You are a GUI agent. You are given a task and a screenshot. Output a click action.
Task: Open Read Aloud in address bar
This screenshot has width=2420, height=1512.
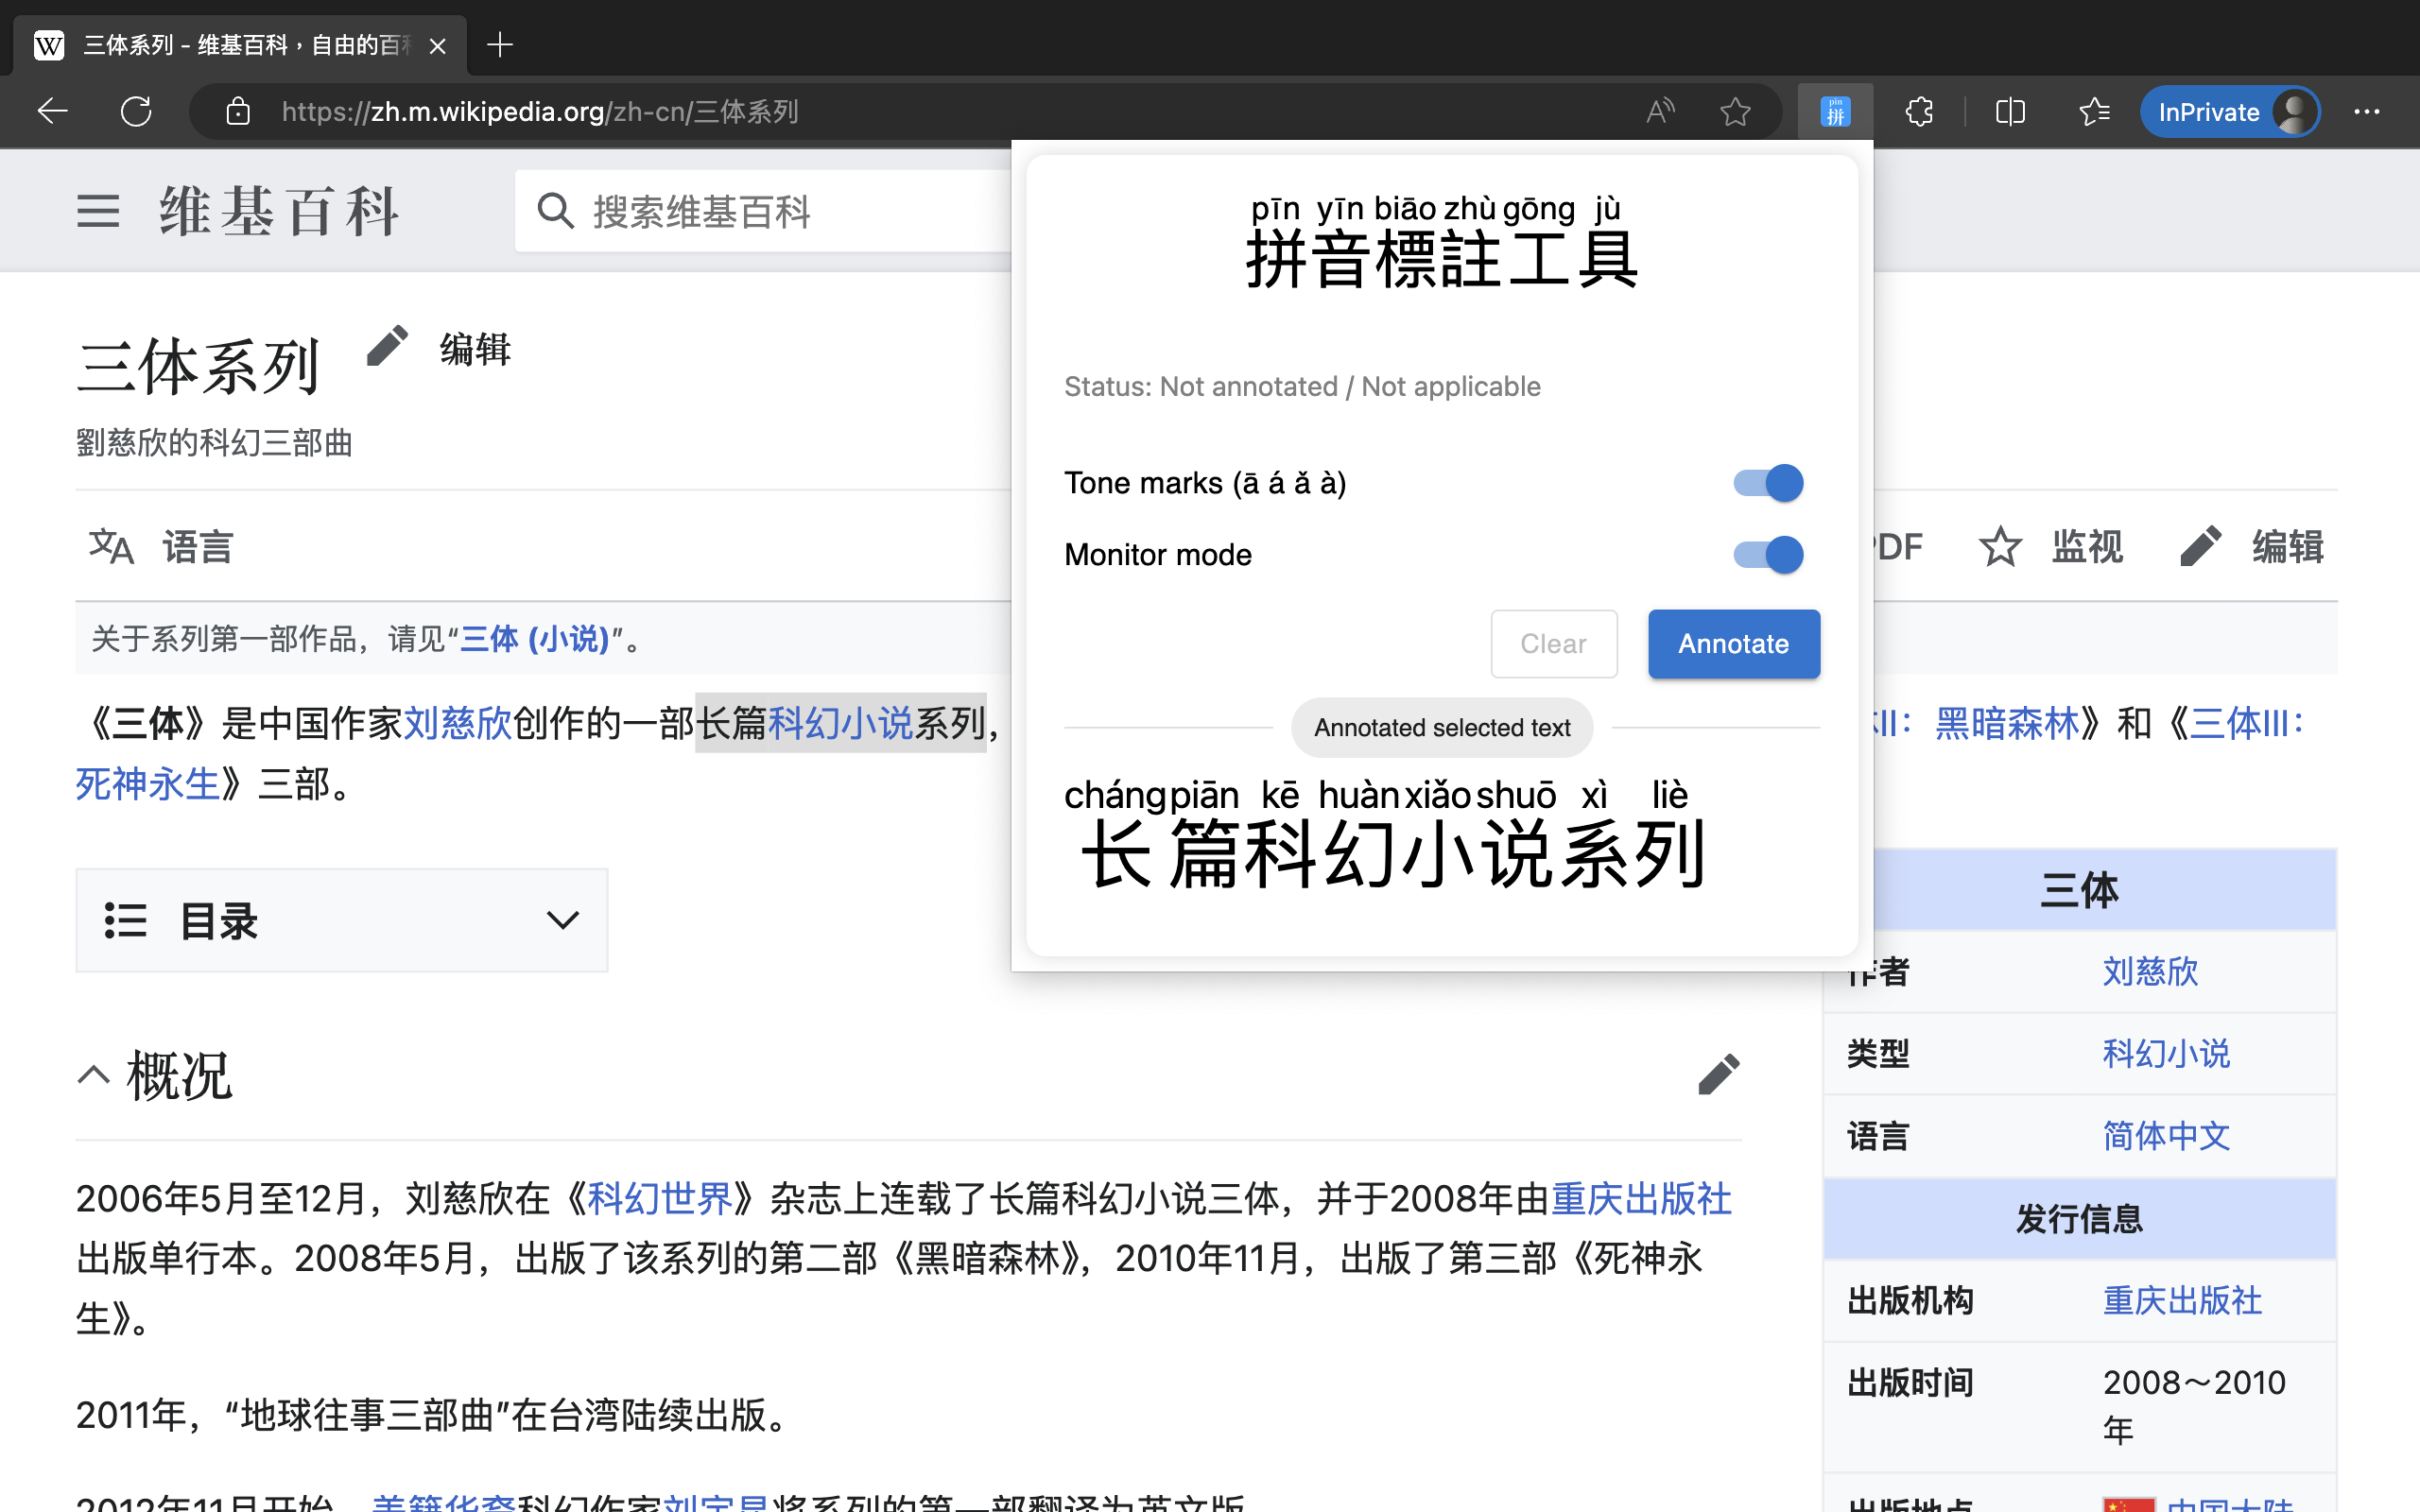click(1660, 111)
